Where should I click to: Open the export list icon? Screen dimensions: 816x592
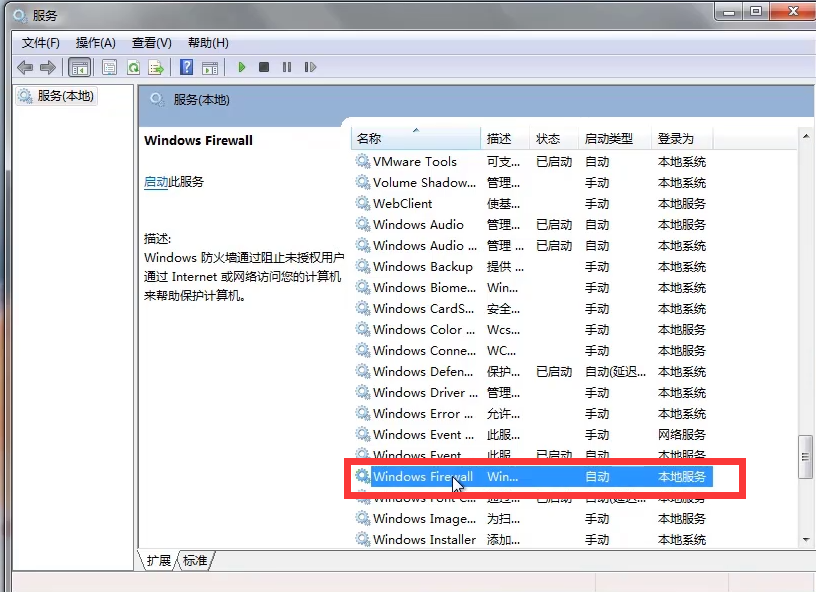(x=158, y=67)
